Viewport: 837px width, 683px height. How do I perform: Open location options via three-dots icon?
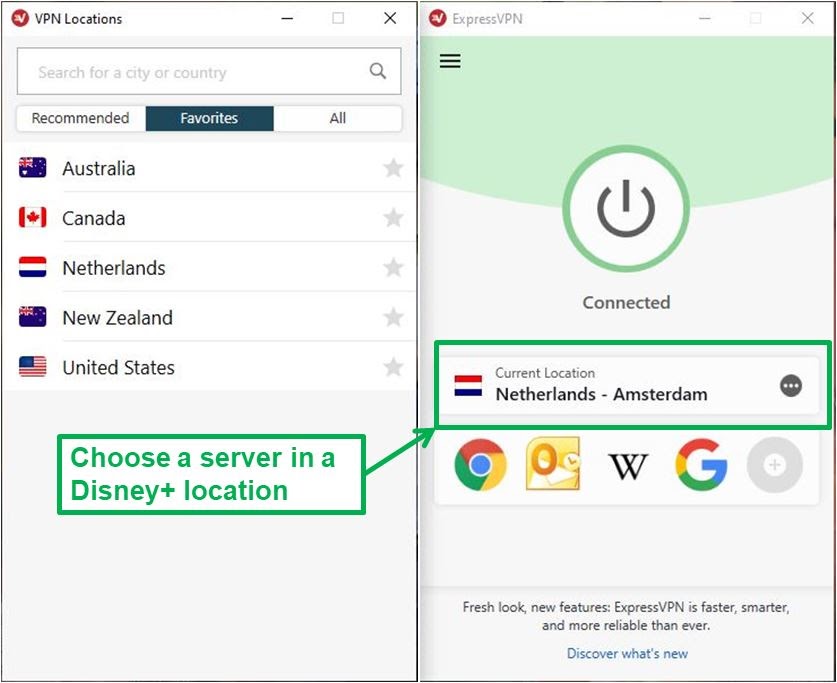(791, 385)
